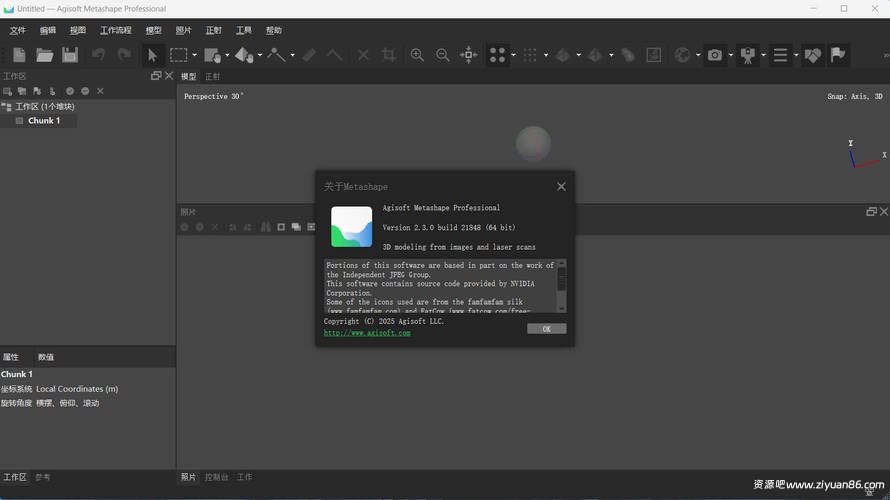The image size is (890, 500).
Task: Click the license text scrollbar in the About dialog
Action: (x=561, y=284)
